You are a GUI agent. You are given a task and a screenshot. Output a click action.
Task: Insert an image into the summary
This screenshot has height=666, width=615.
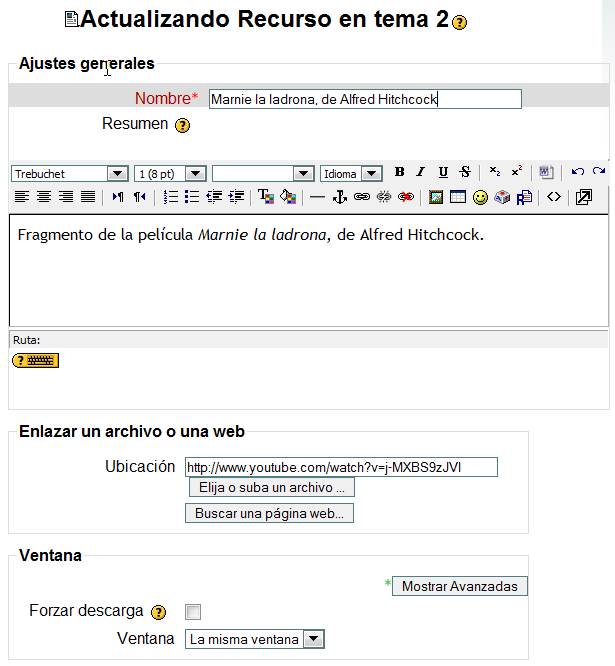pyautogui.click(x=436, y=197)
